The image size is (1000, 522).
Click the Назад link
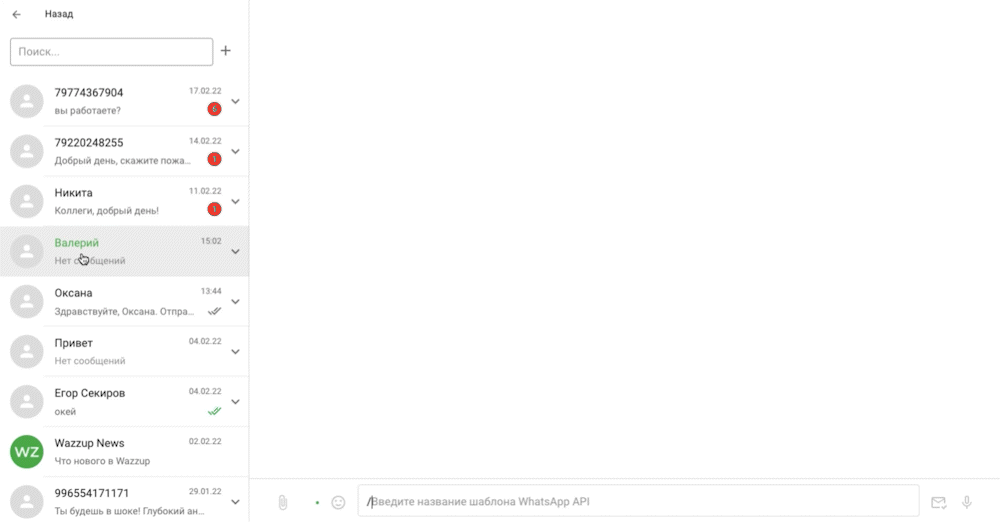coord(59,14)
